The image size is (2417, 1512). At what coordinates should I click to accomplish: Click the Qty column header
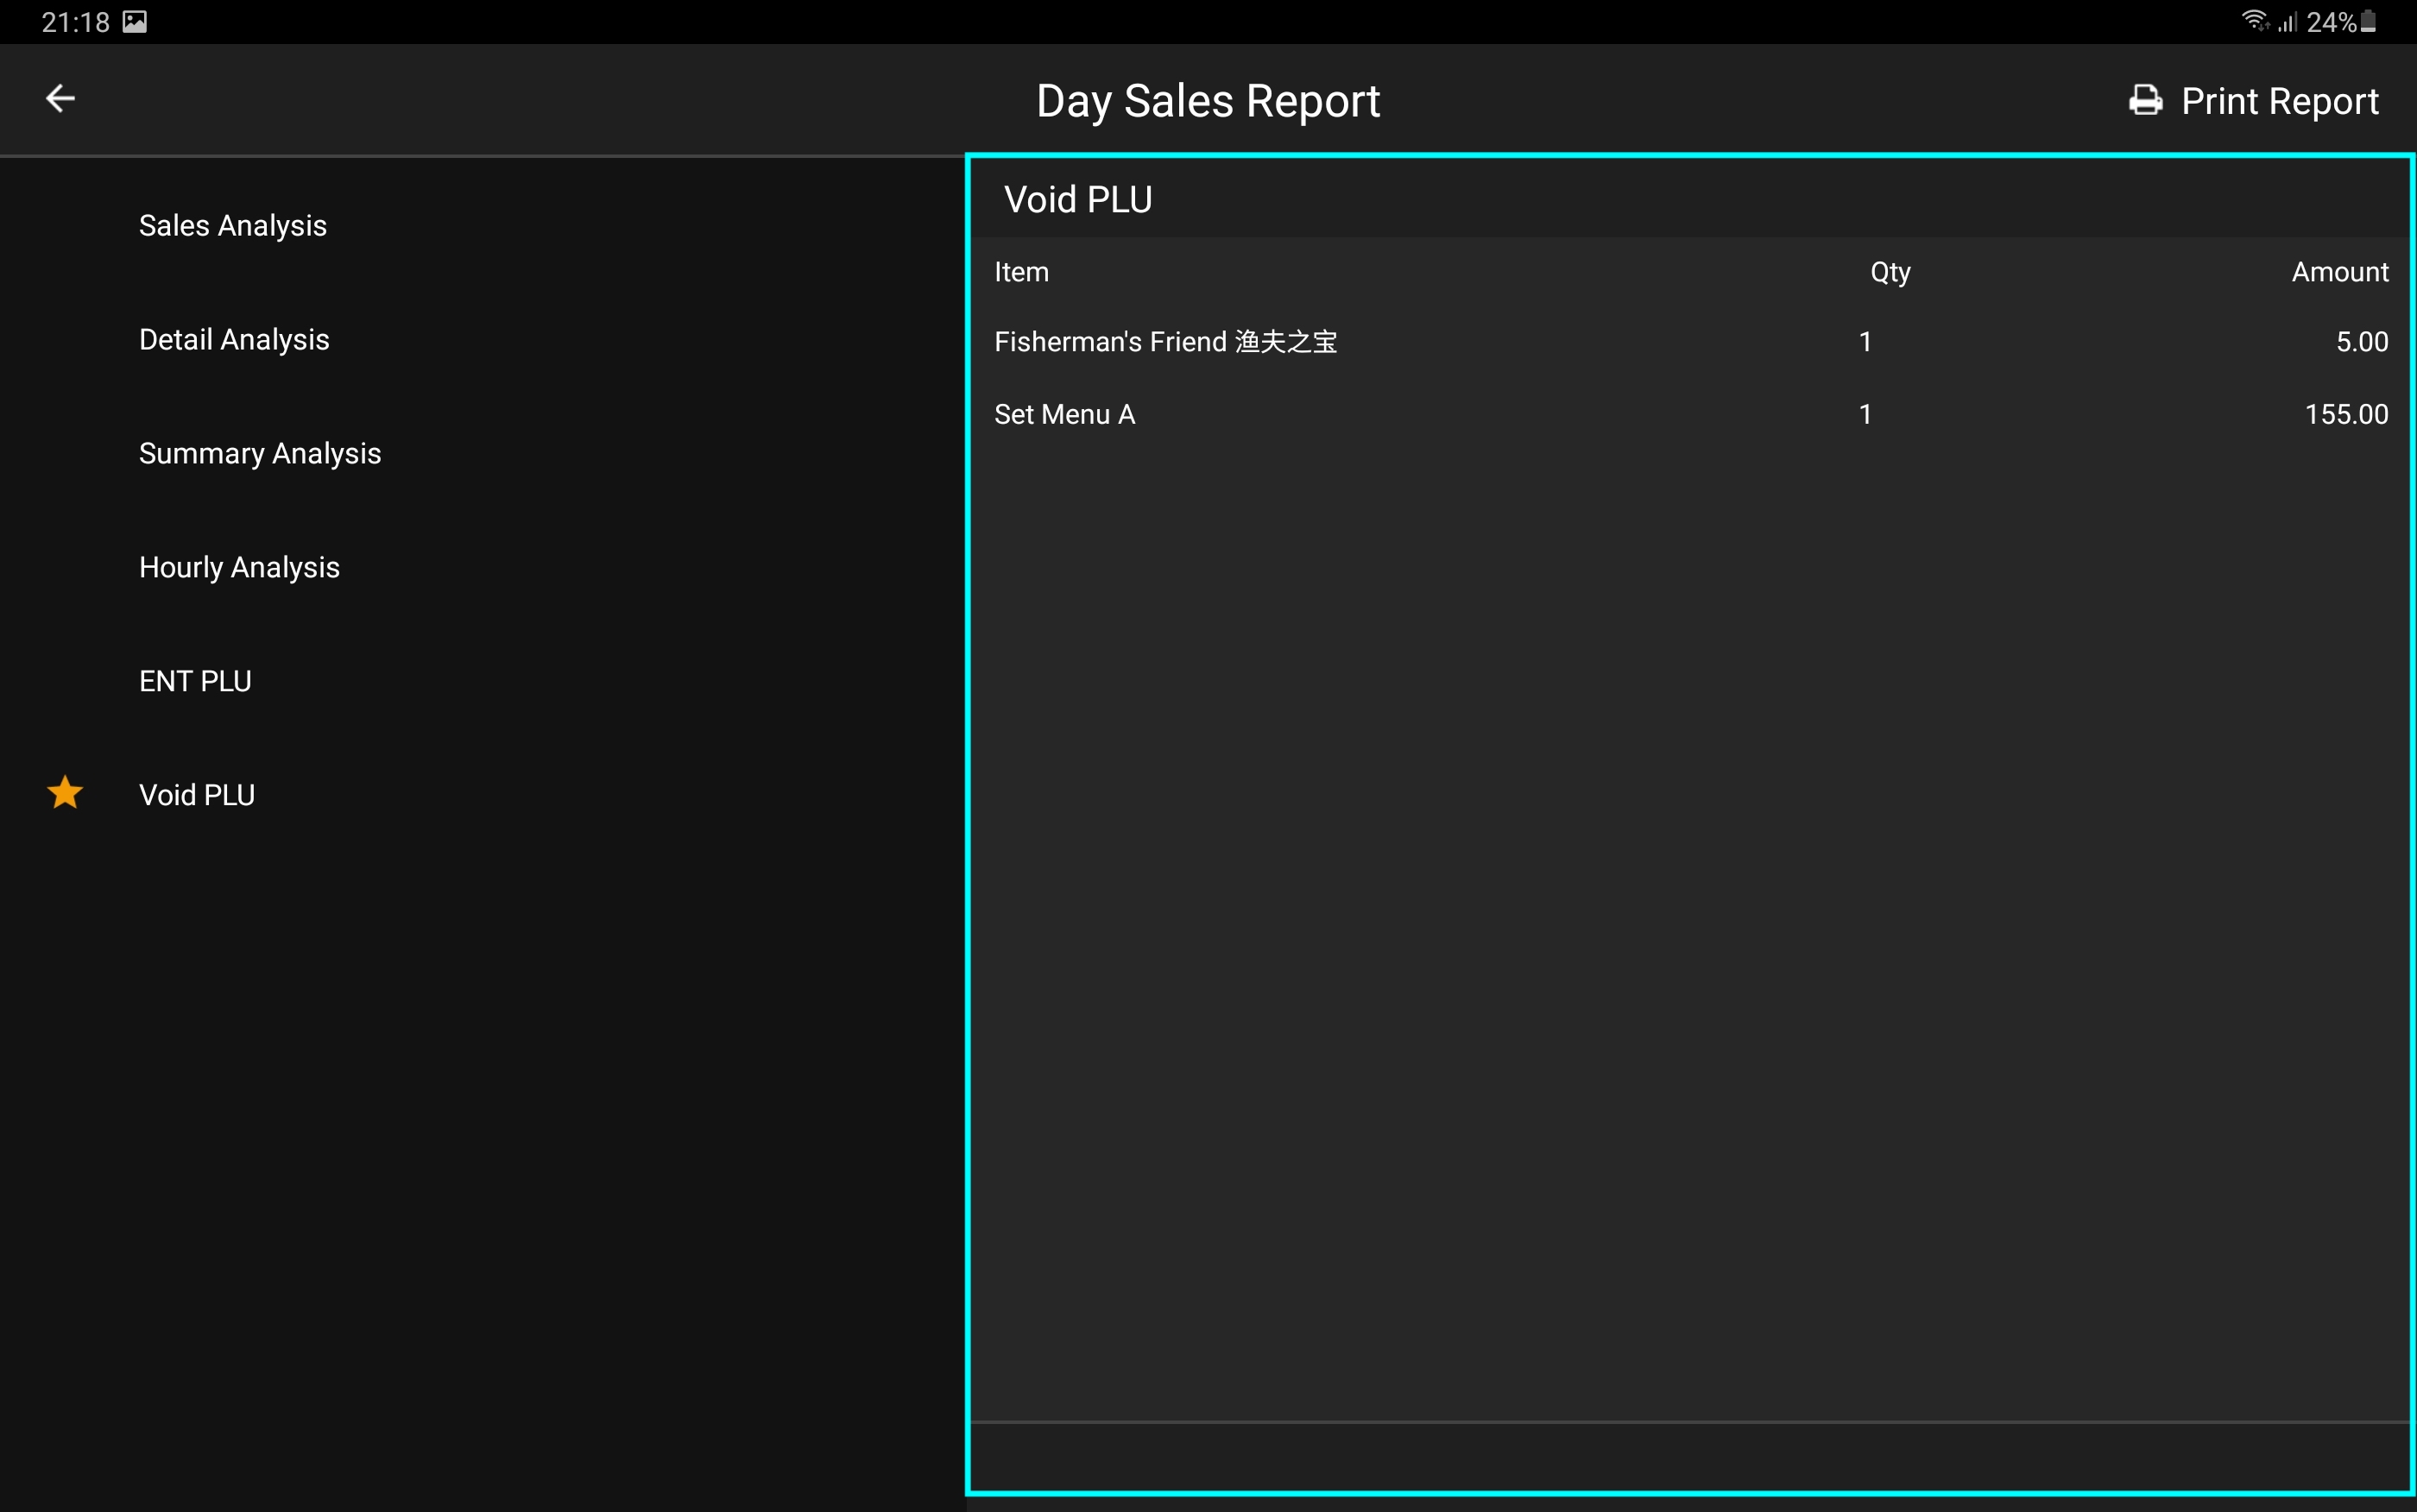coord(1890,272)
